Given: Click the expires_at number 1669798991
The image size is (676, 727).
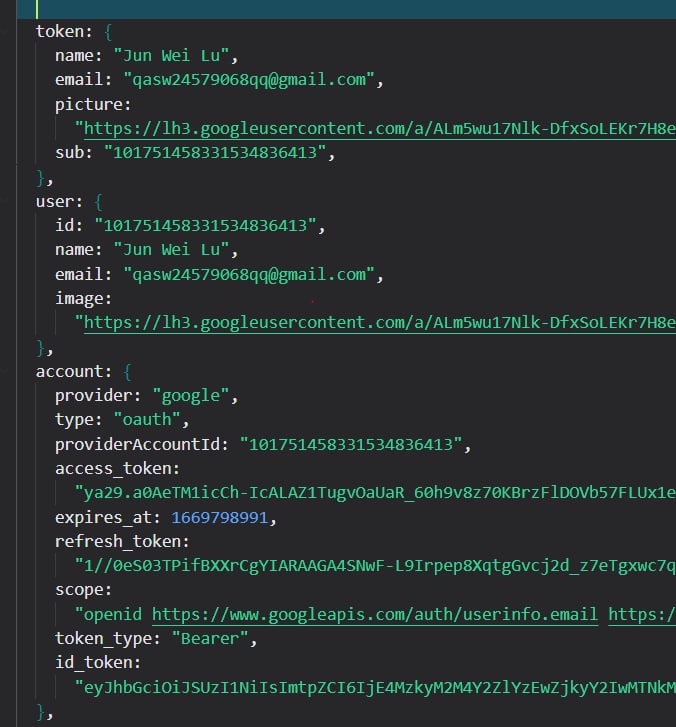Looking at the screenshot, I should point(219,517).
